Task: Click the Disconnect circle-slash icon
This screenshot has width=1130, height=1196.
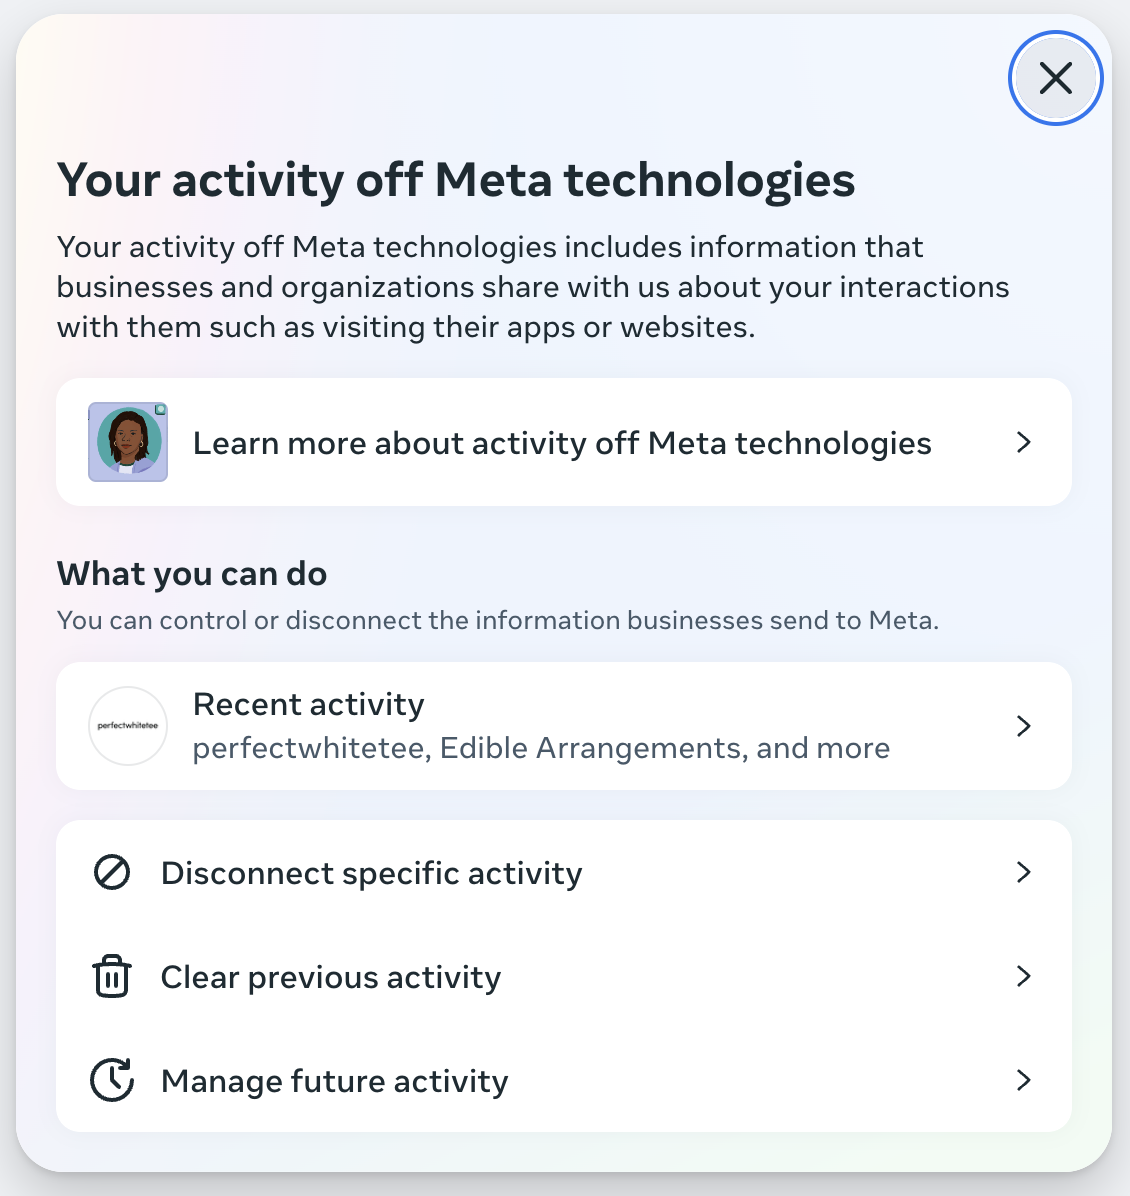Action: 112,873
